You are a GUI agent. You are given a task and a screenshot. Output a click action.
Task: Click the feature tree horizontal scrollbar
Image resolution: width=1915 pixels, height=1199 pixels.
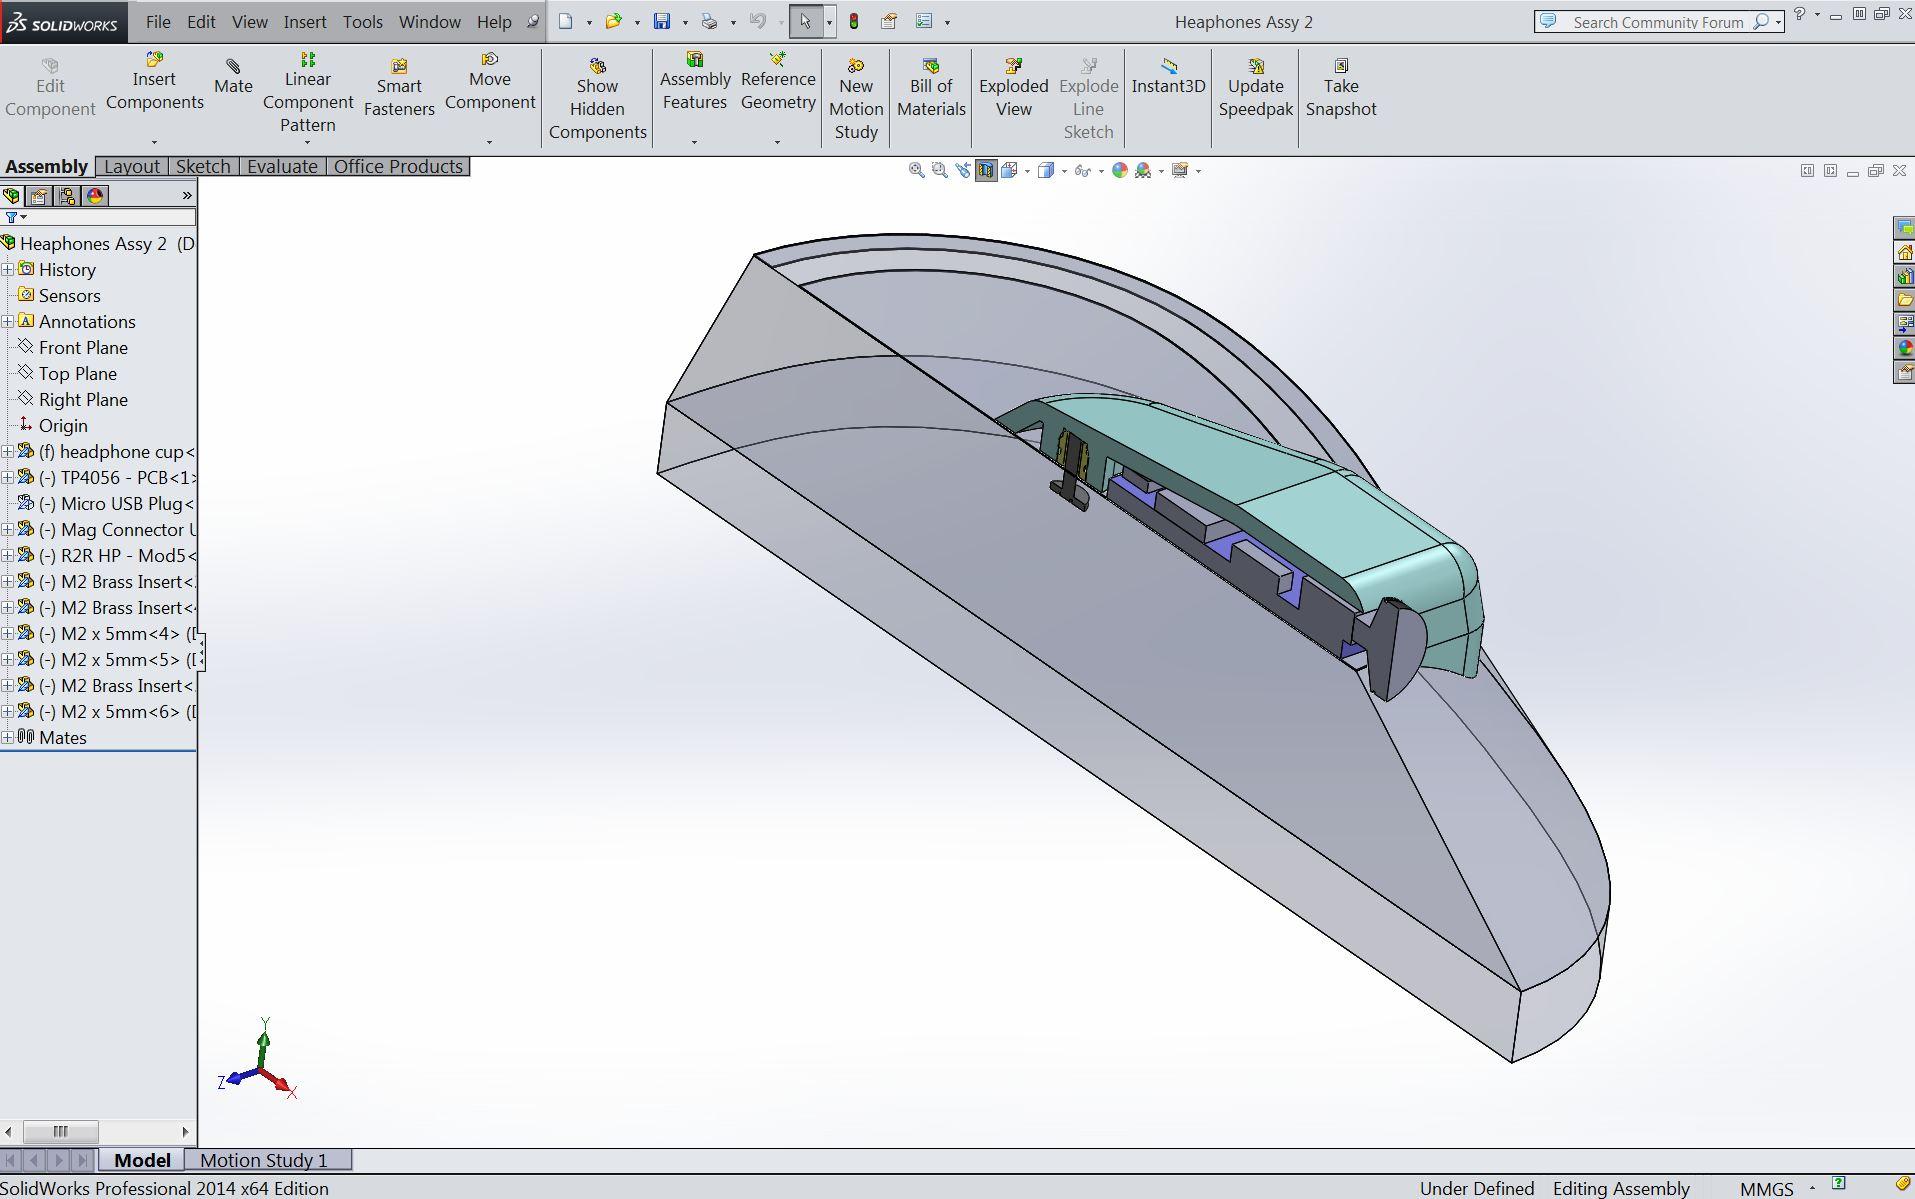(98, 1132)
